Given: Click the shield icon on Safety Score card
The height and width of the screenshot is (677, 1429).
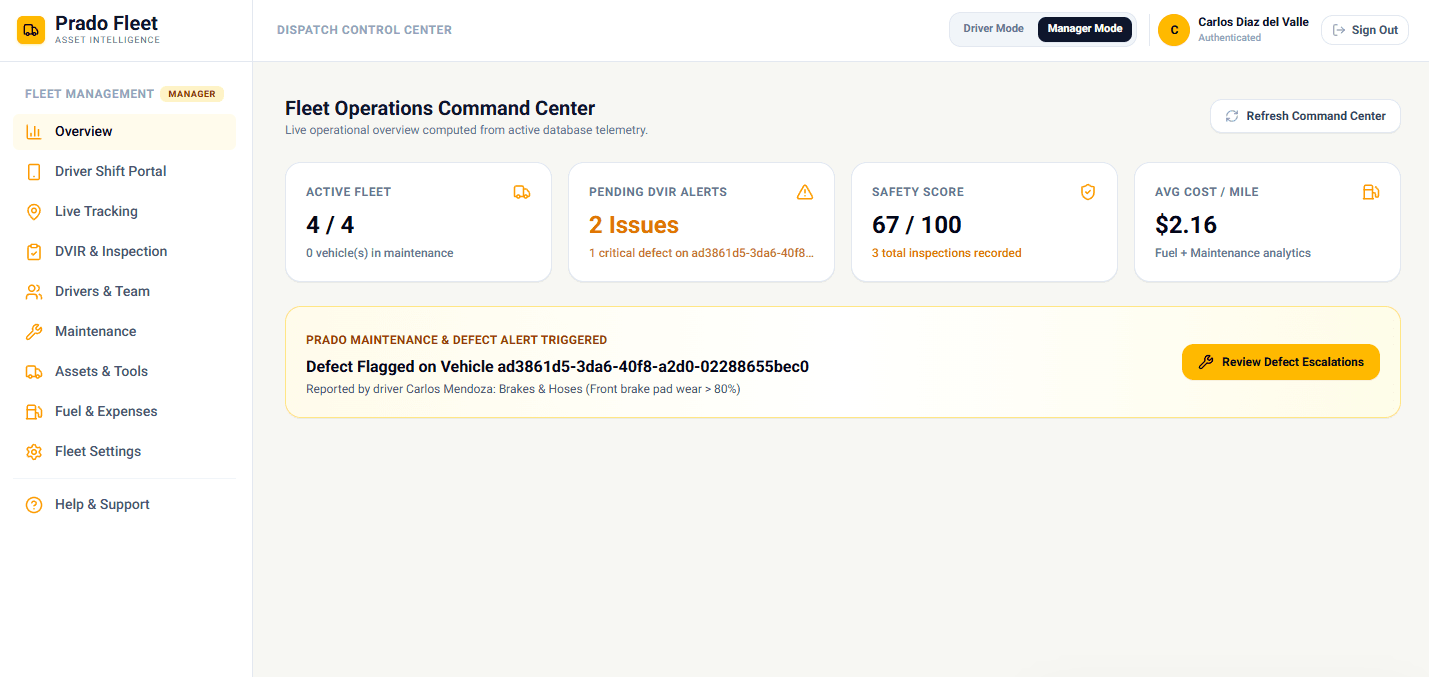Looking at the screenshot, I should point(1088,192).
